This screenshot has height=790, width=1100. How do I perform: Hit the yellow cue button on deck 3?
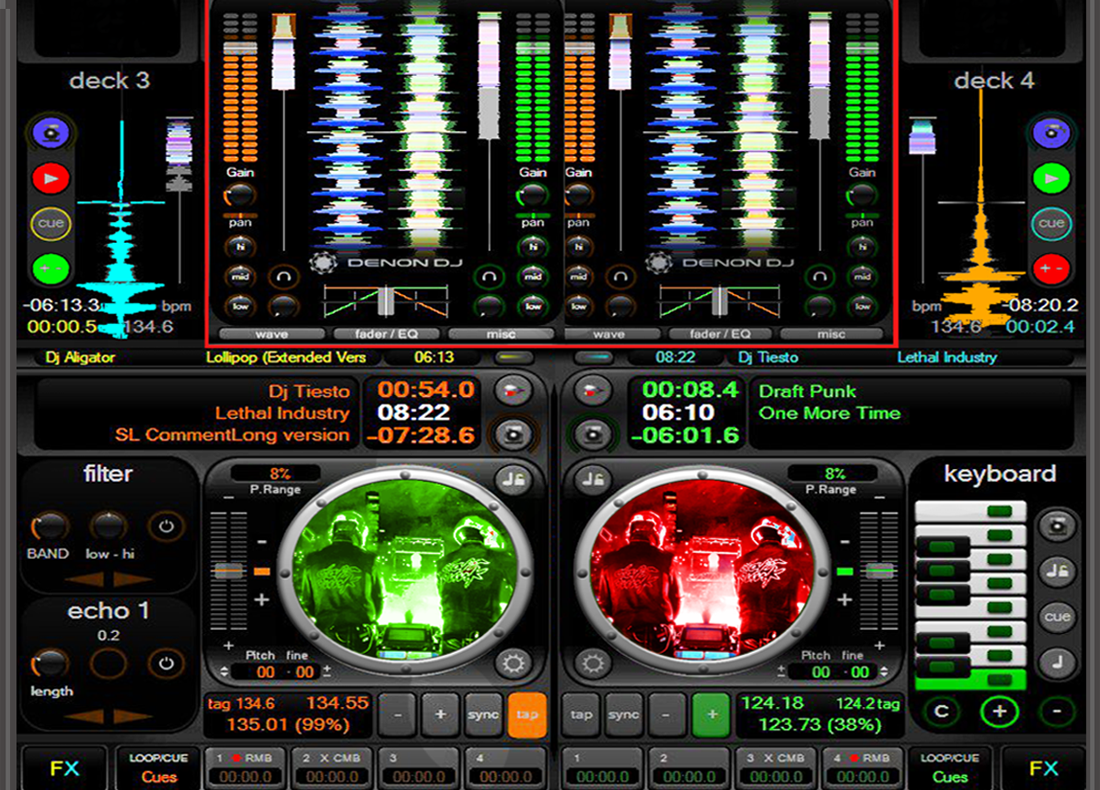(51, 224)
